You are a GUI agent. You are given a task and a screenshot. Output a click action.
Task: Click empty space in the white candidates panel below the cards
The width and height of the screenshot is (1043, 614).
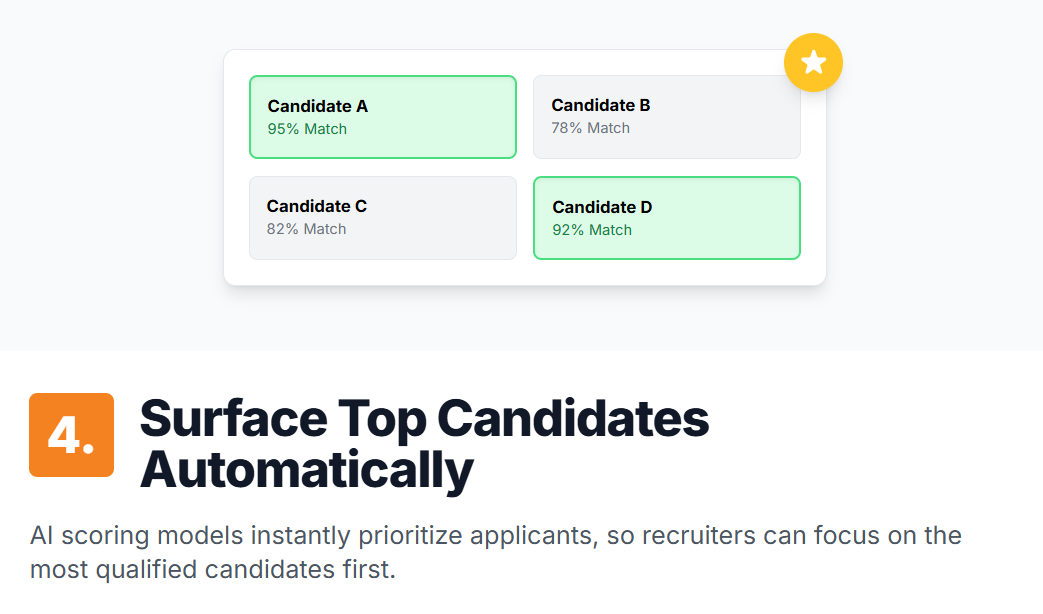pyautogui.click(x=525, y=273)
